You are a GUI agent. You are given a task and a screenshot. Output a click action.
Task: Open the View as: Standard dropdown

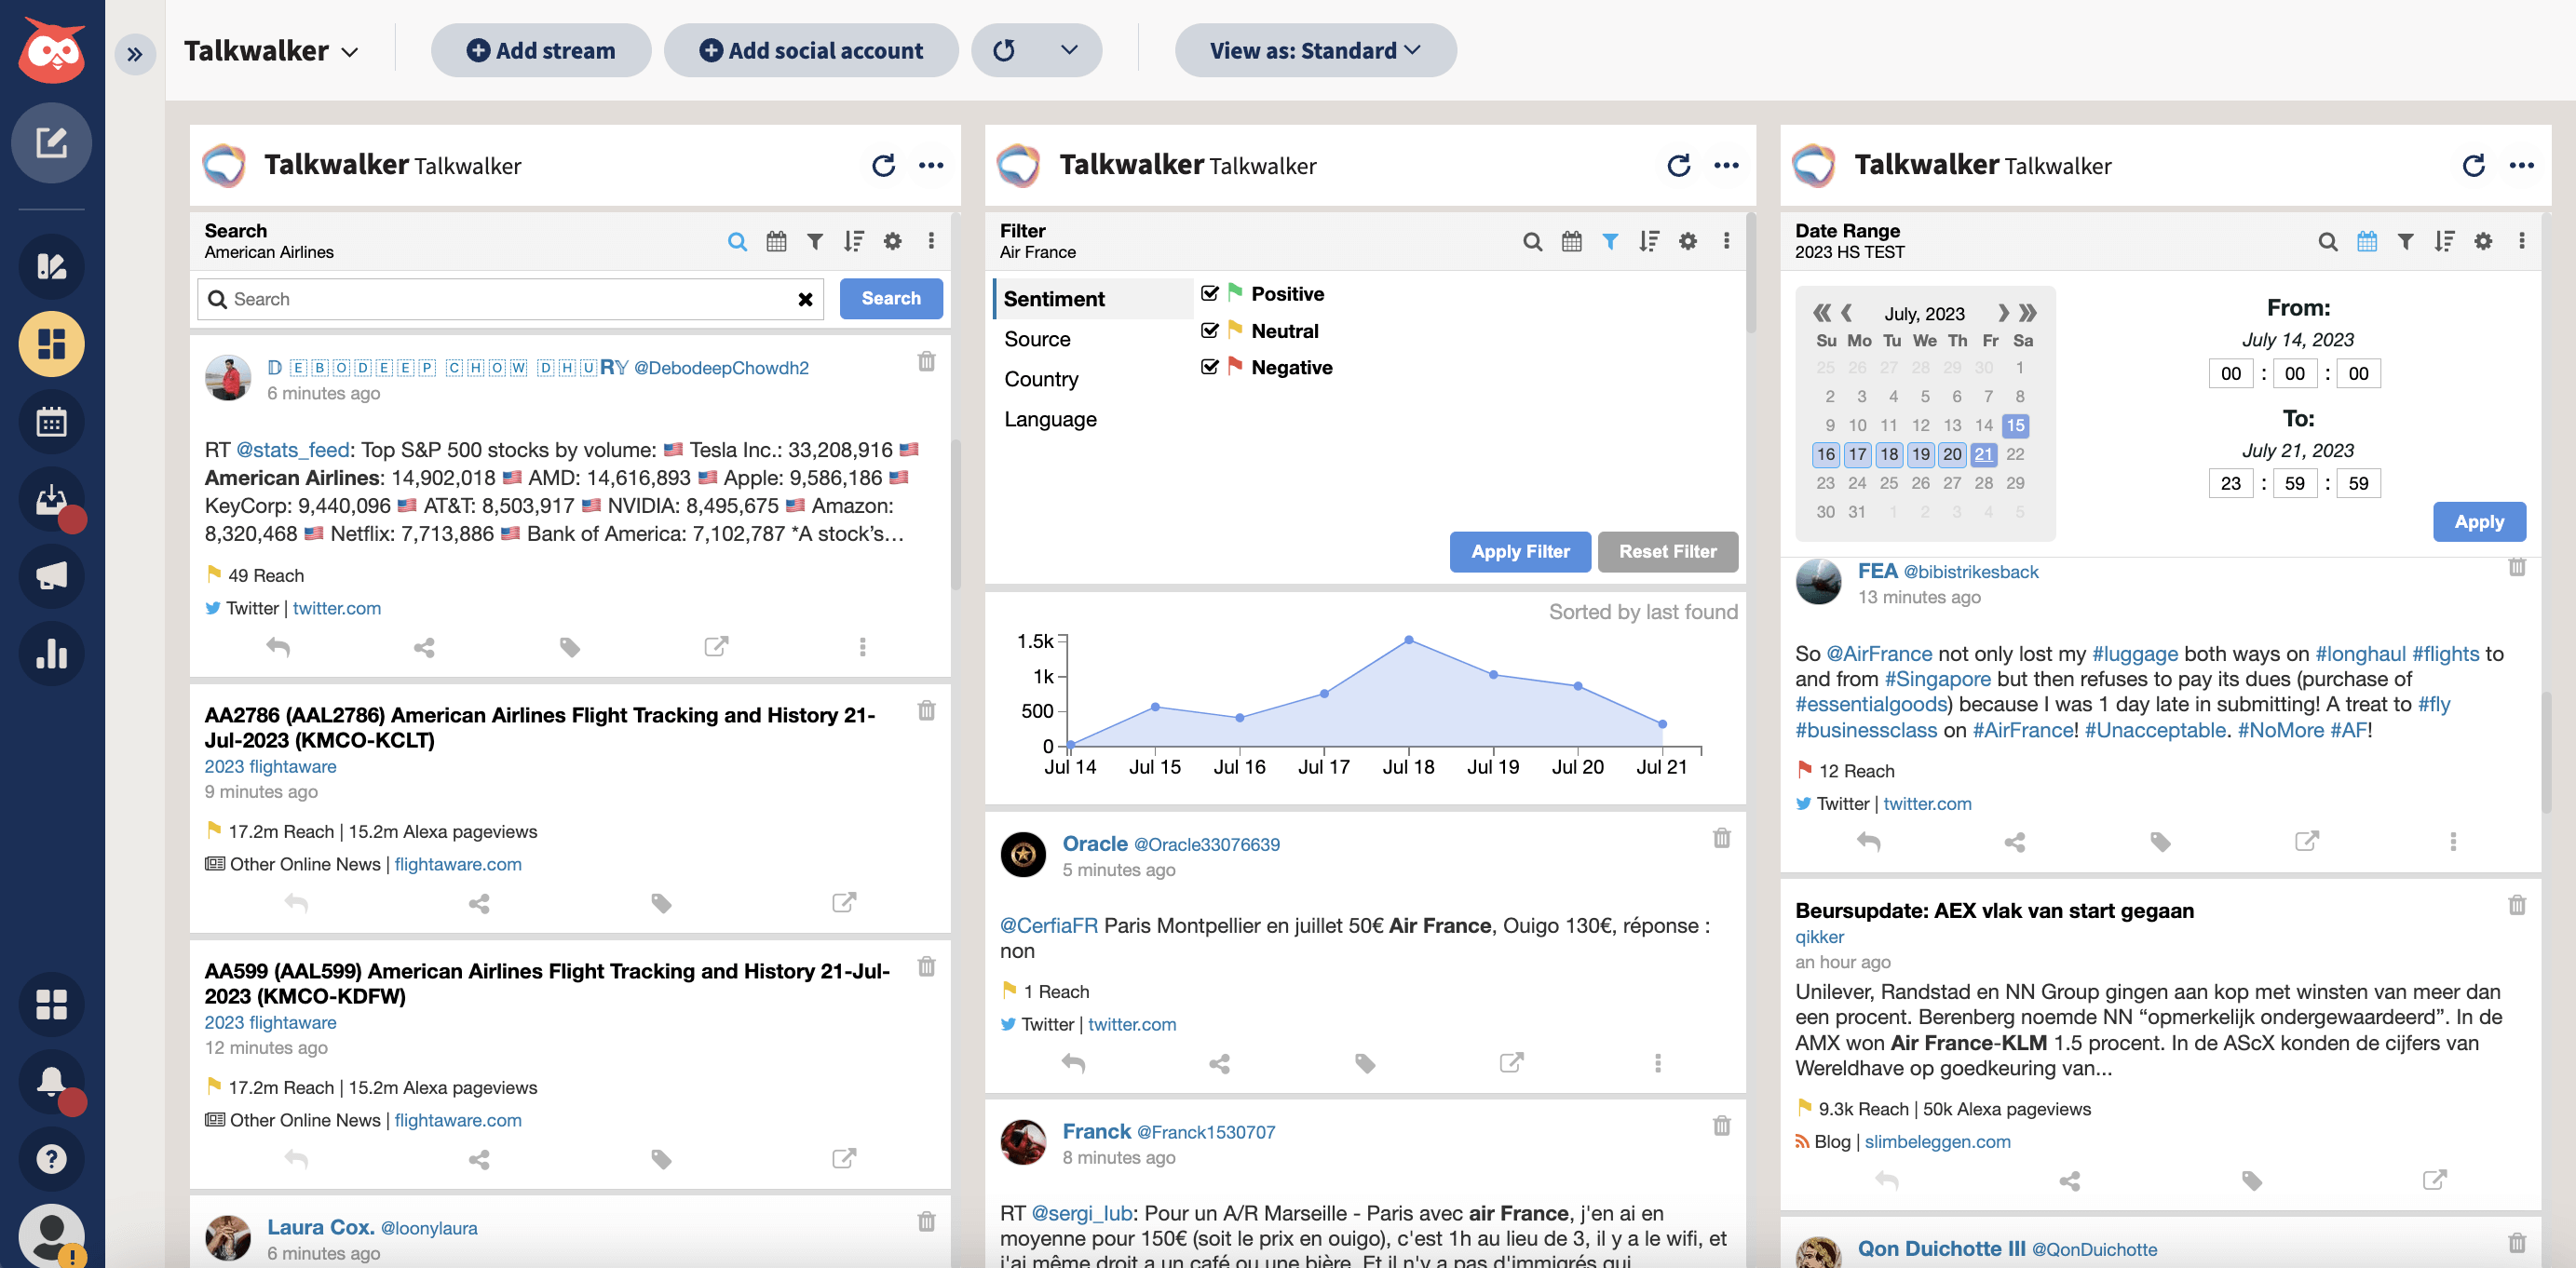[1315, 50]
